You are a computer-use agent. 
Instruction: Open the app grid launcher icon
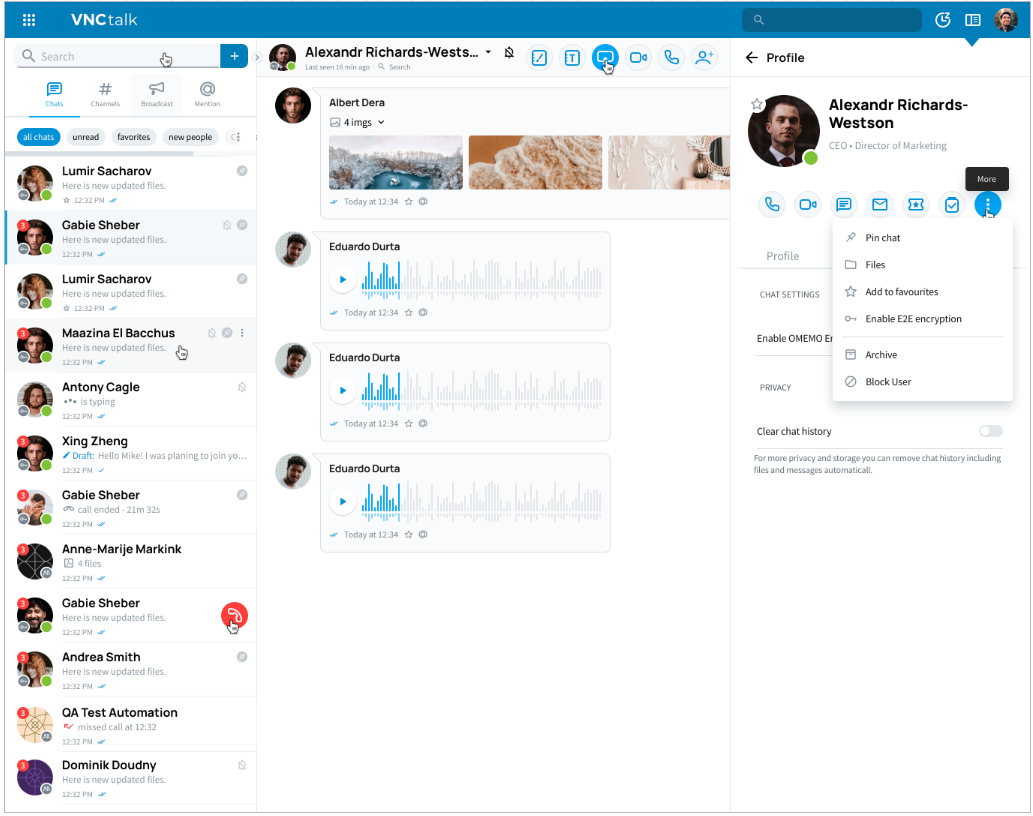click(29, 20)
